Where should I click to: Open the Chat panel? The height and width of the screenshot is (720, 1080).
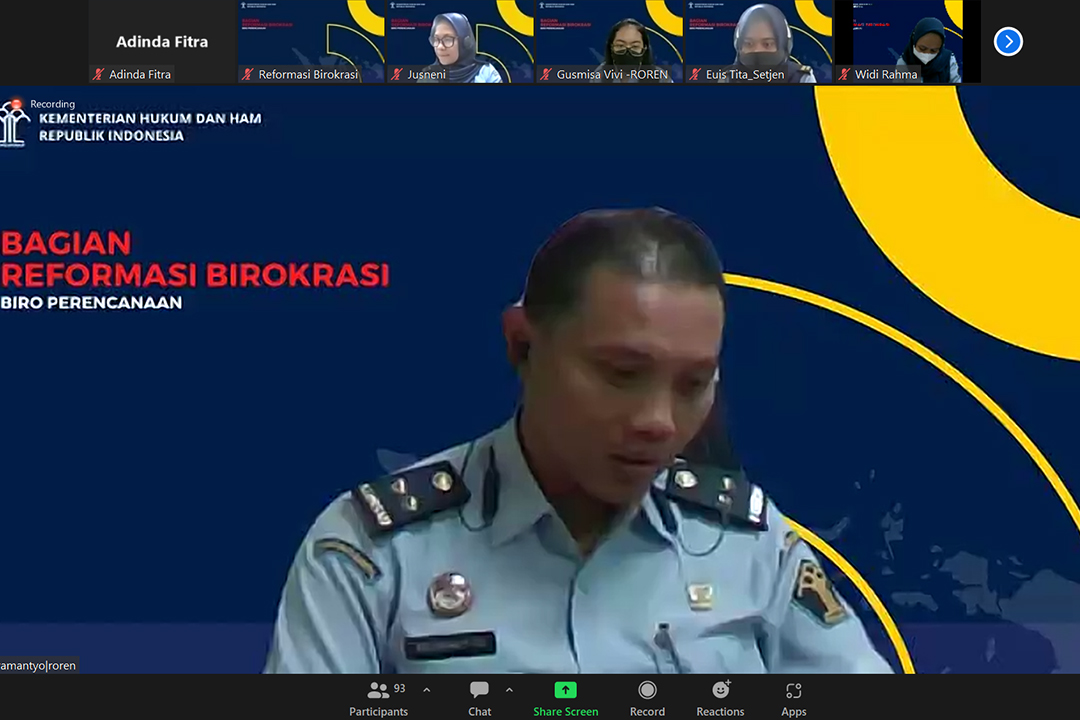[x=479, y=697]
